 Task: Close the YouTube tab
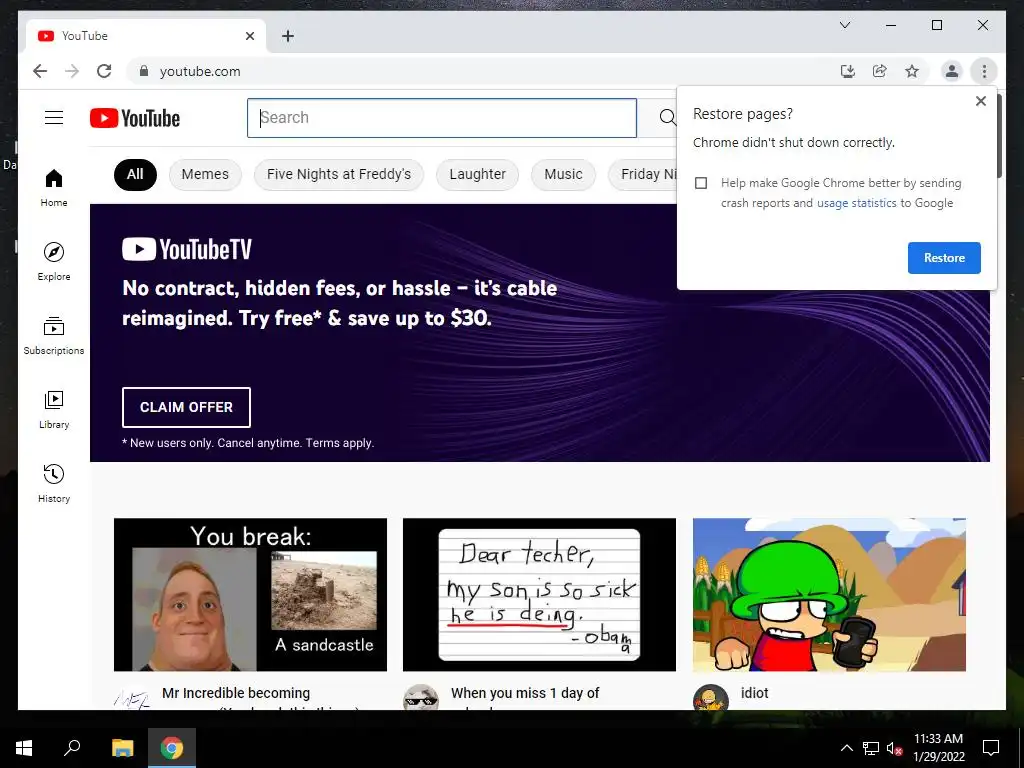coord(249,36)
